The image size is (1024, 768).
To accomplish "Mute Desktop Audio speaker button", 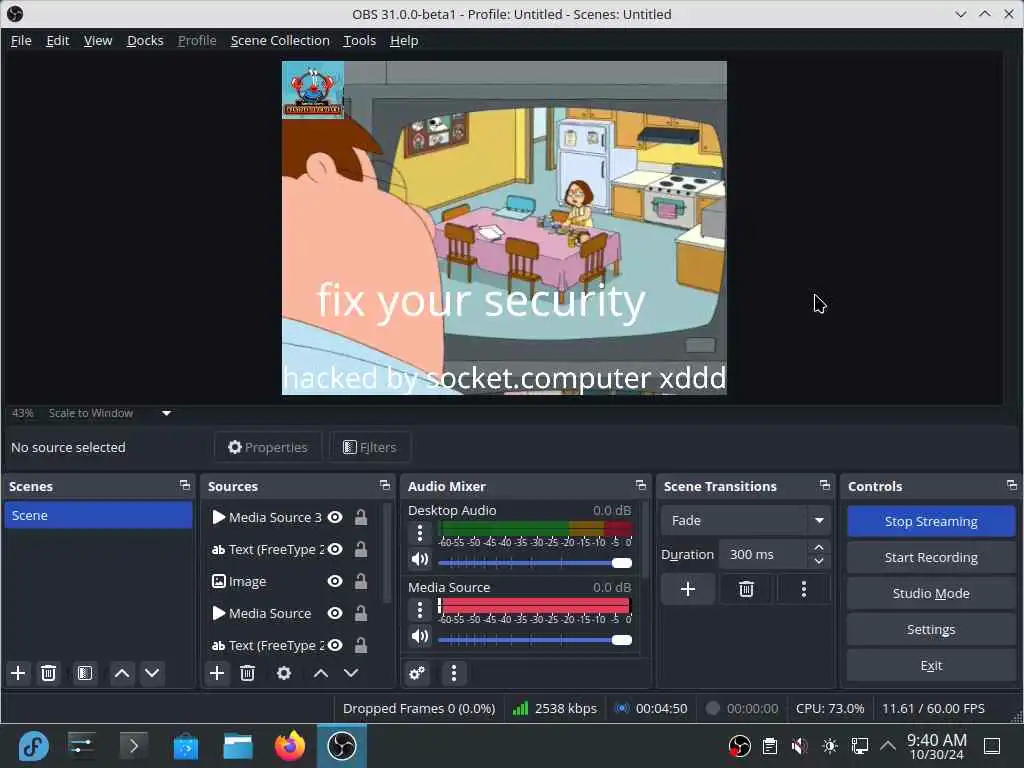I will (x=420, y=560).
